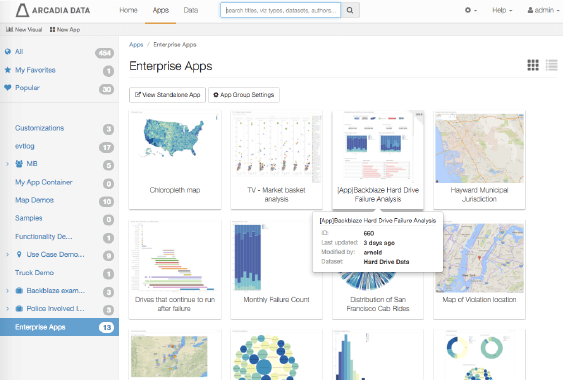The image size is (564, 380).
Task: Click the Arcadia Data logo
Action: click(x=53, y=10)
